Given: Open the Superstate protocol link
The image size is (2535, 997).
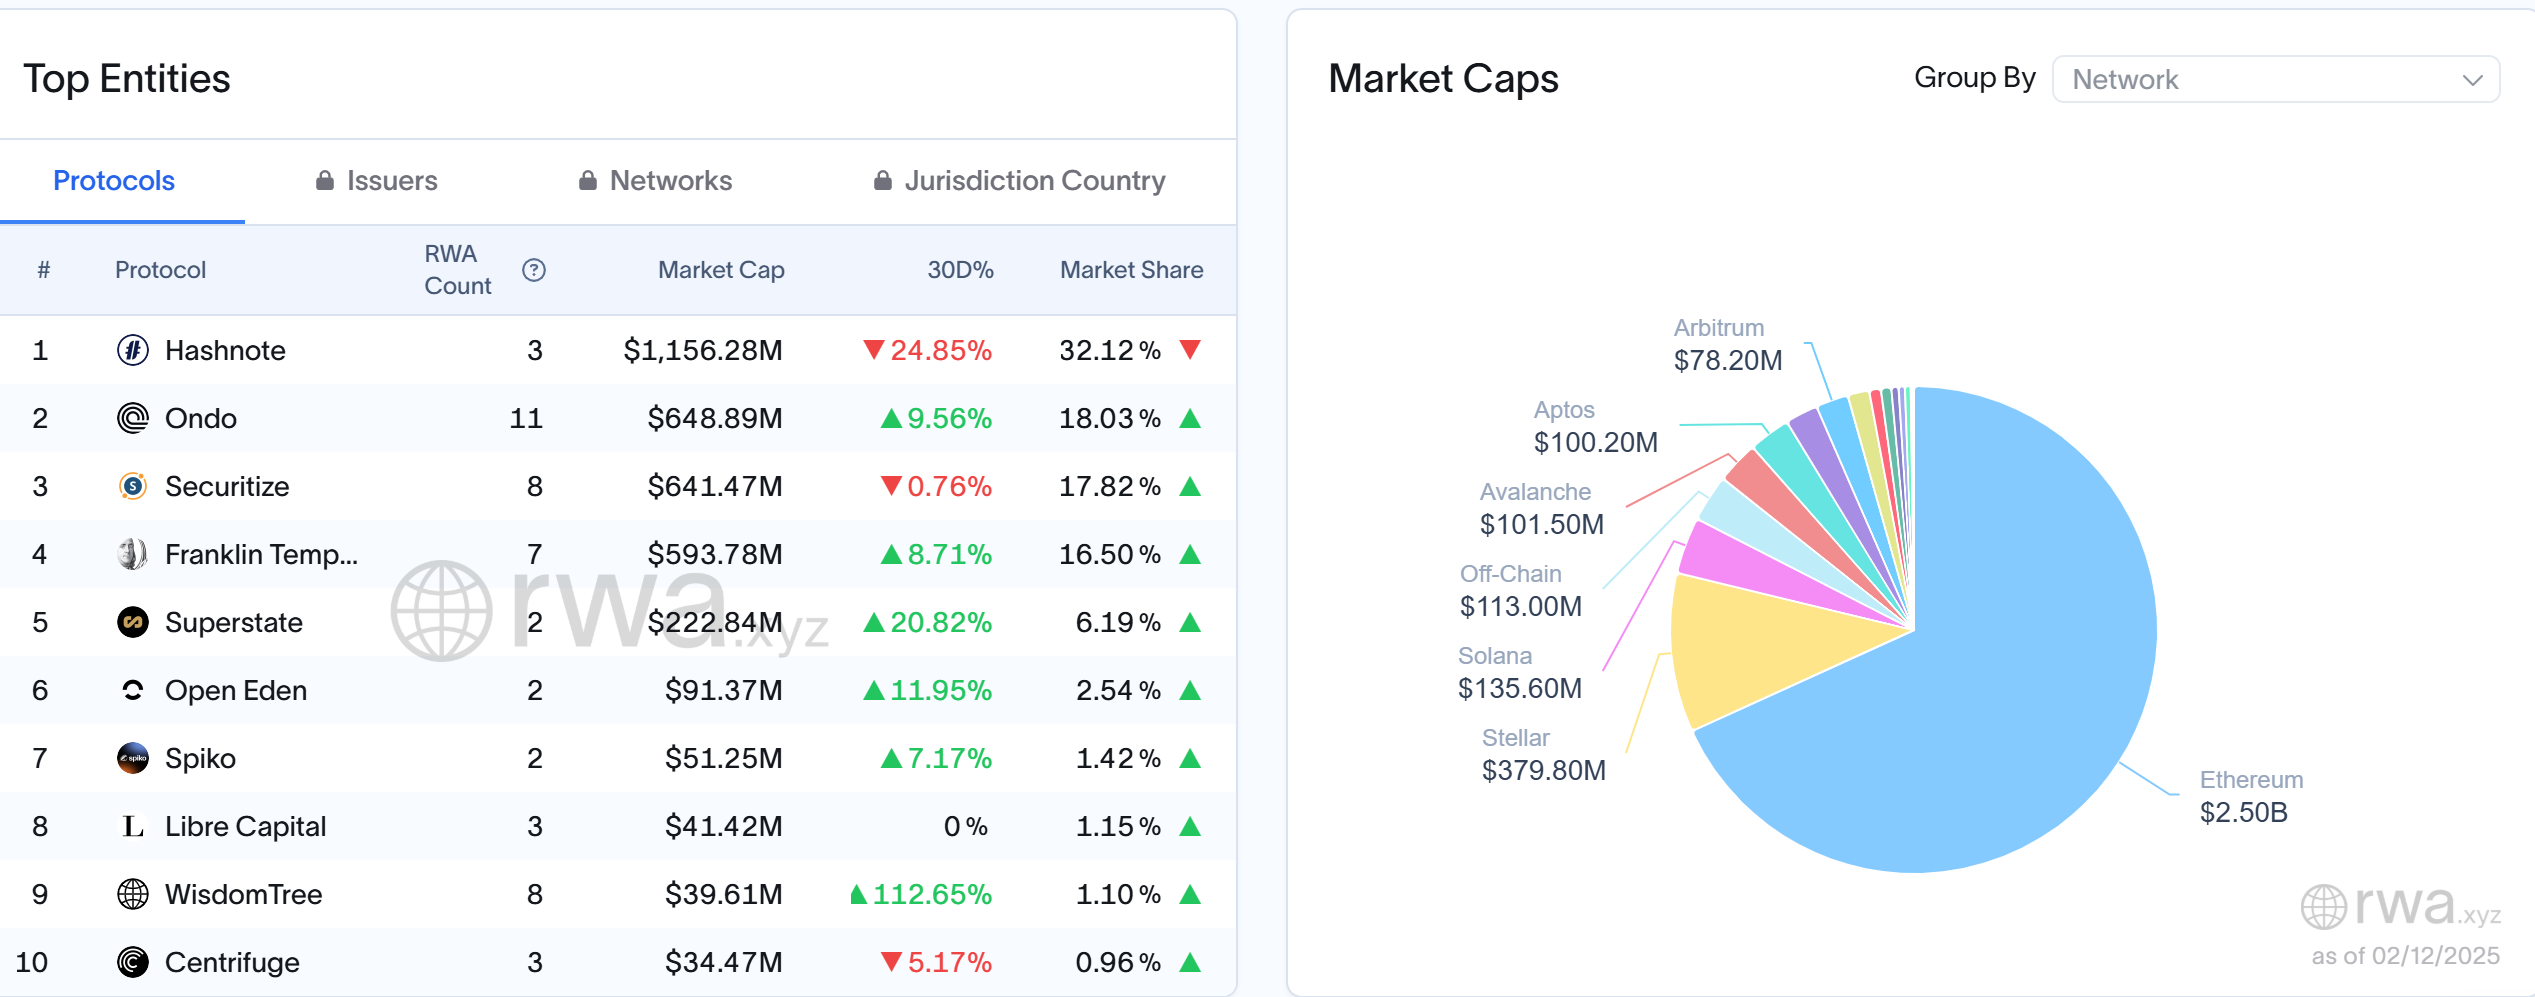Looking at the screenshot, I should (234, 622).
